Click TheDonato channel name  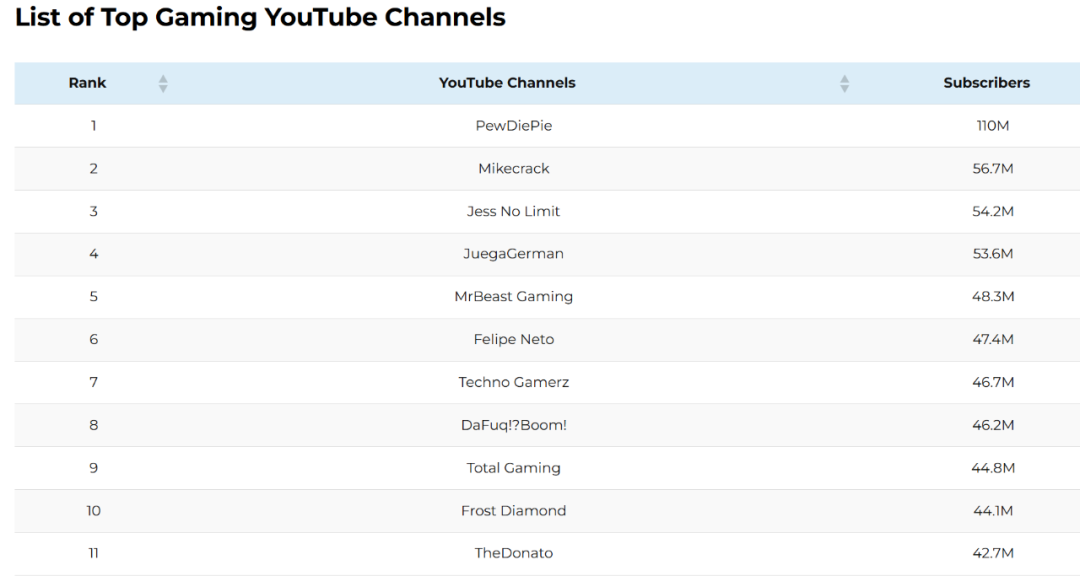[x=513, y=554]
